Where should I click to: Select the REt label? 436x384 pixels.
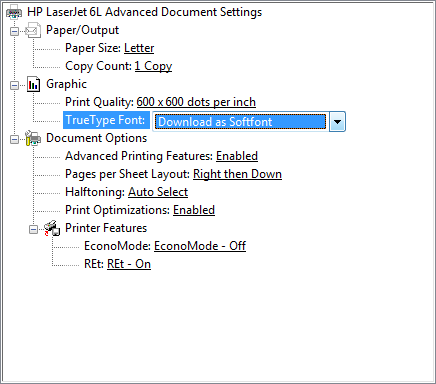(x=94, y=264)
